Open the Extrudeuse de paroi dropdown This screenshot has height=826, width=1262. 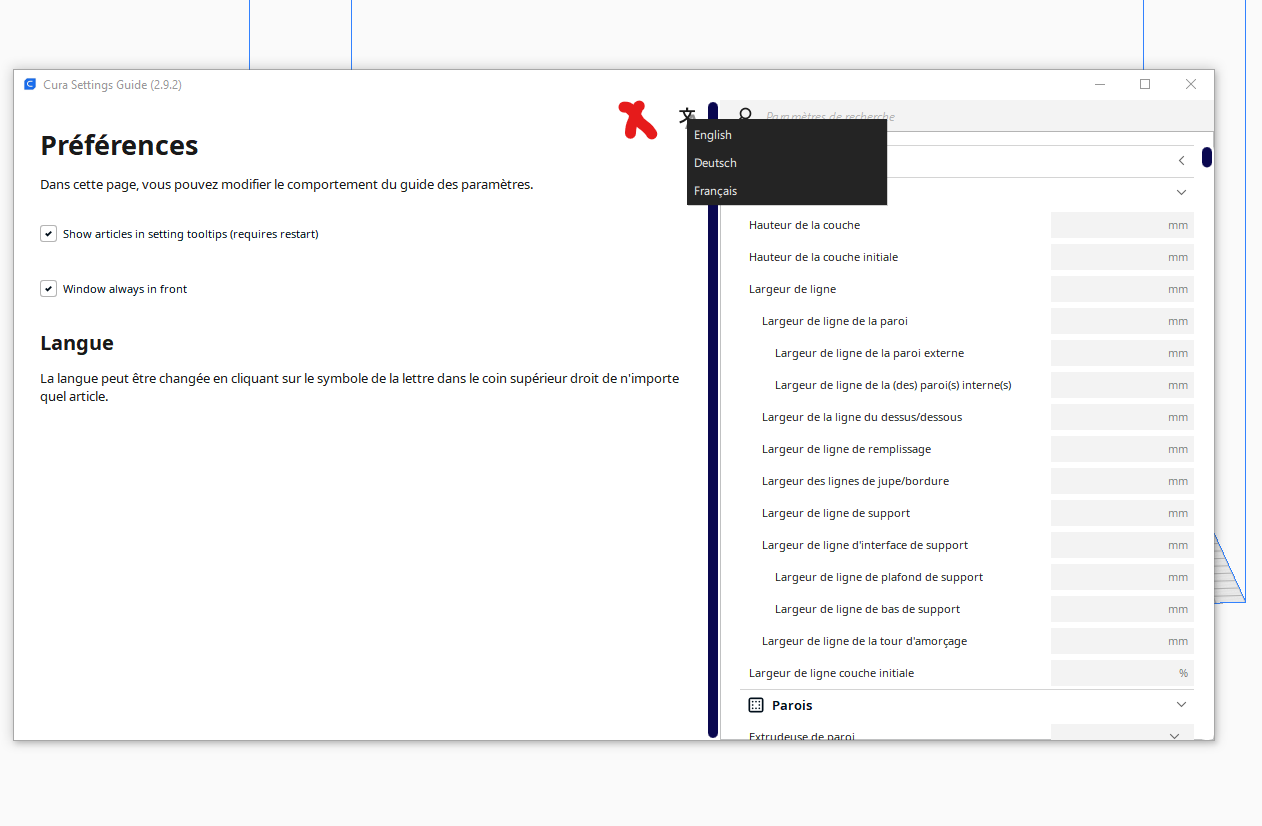click(x=1122, y=734)
